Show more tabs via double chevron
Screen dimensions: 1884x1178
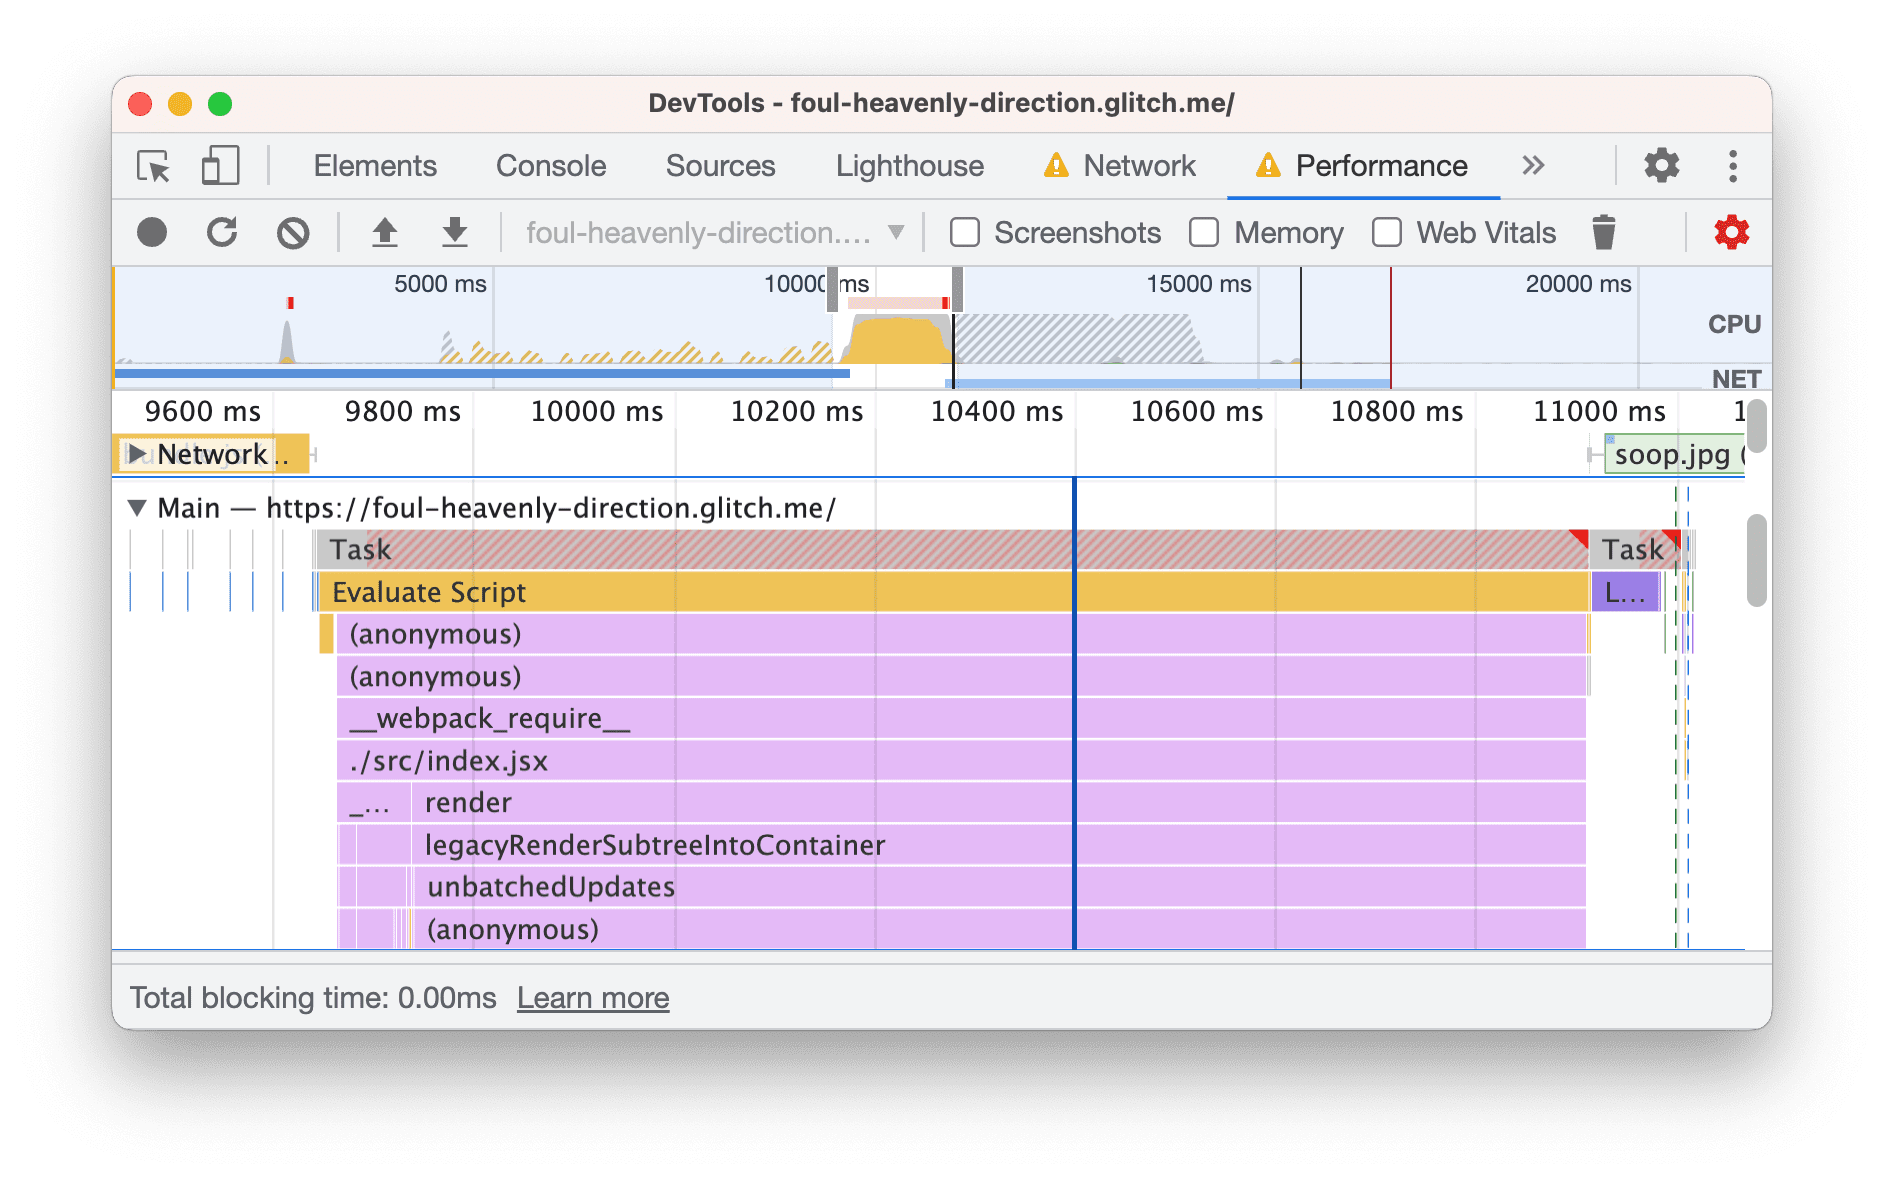(1533, 166)
